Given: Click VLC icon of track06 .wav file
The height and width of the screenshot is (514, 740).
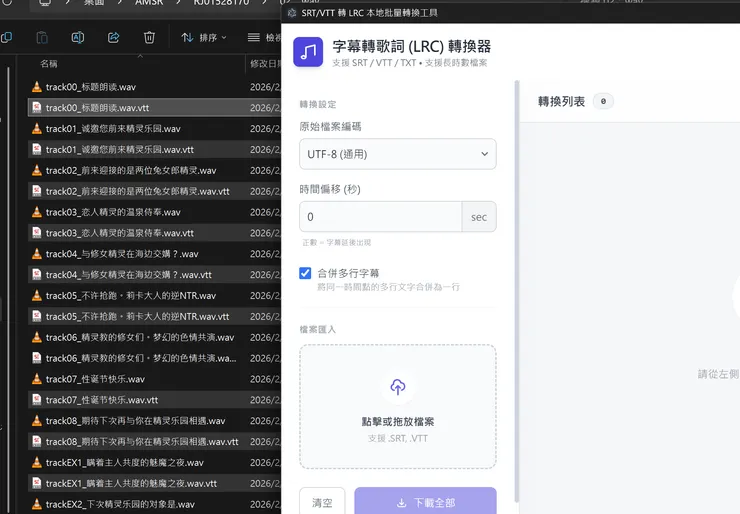Looking at the screenshot, I should pos(37,337).
